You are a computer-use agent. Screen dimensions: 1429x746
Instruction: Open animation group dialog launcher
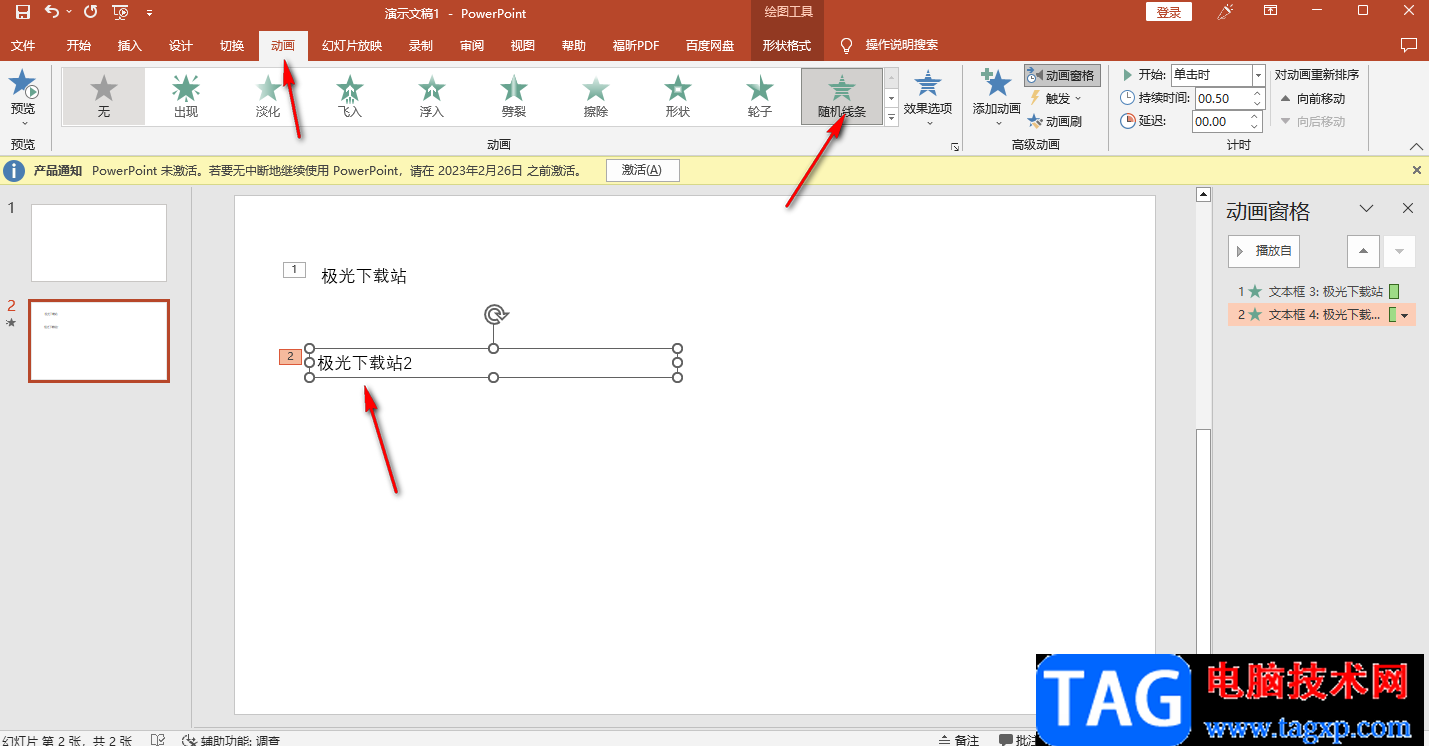tap(955, 147)
